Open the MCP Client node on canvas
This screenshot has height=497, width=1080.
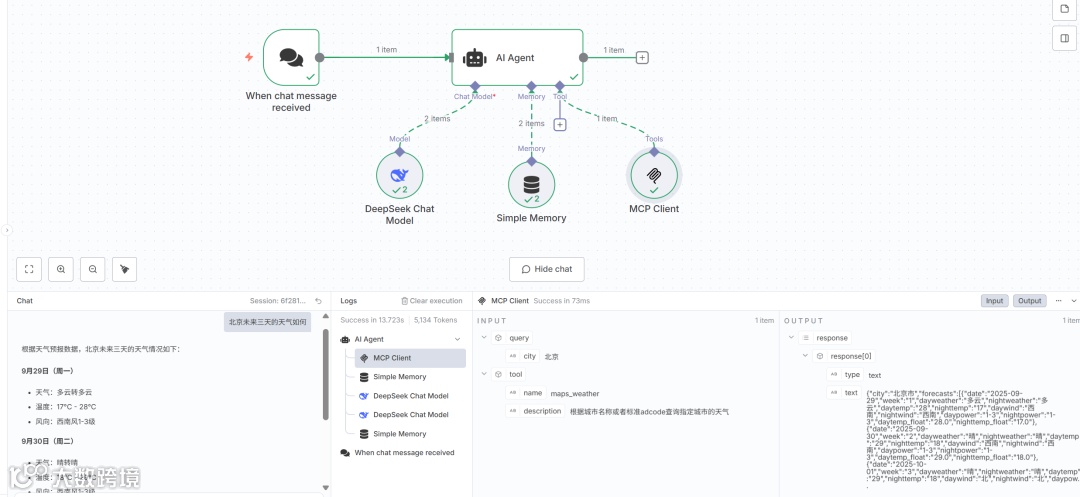coord(654,175)
